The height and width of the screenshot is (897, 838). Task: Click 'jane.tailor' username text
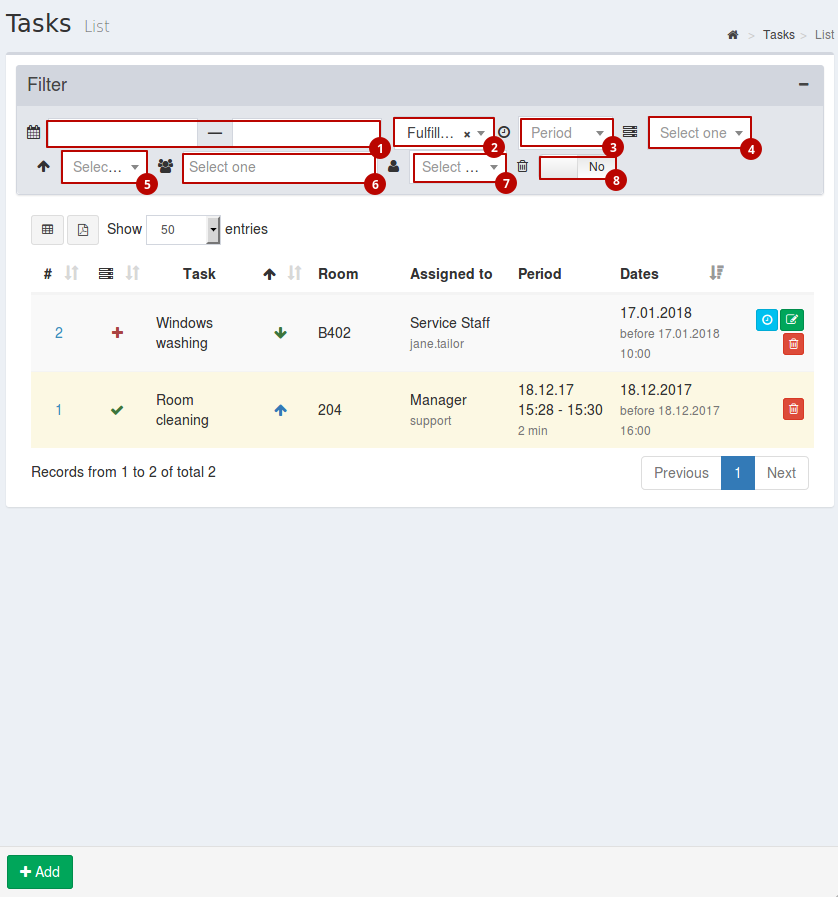[437, 344]
